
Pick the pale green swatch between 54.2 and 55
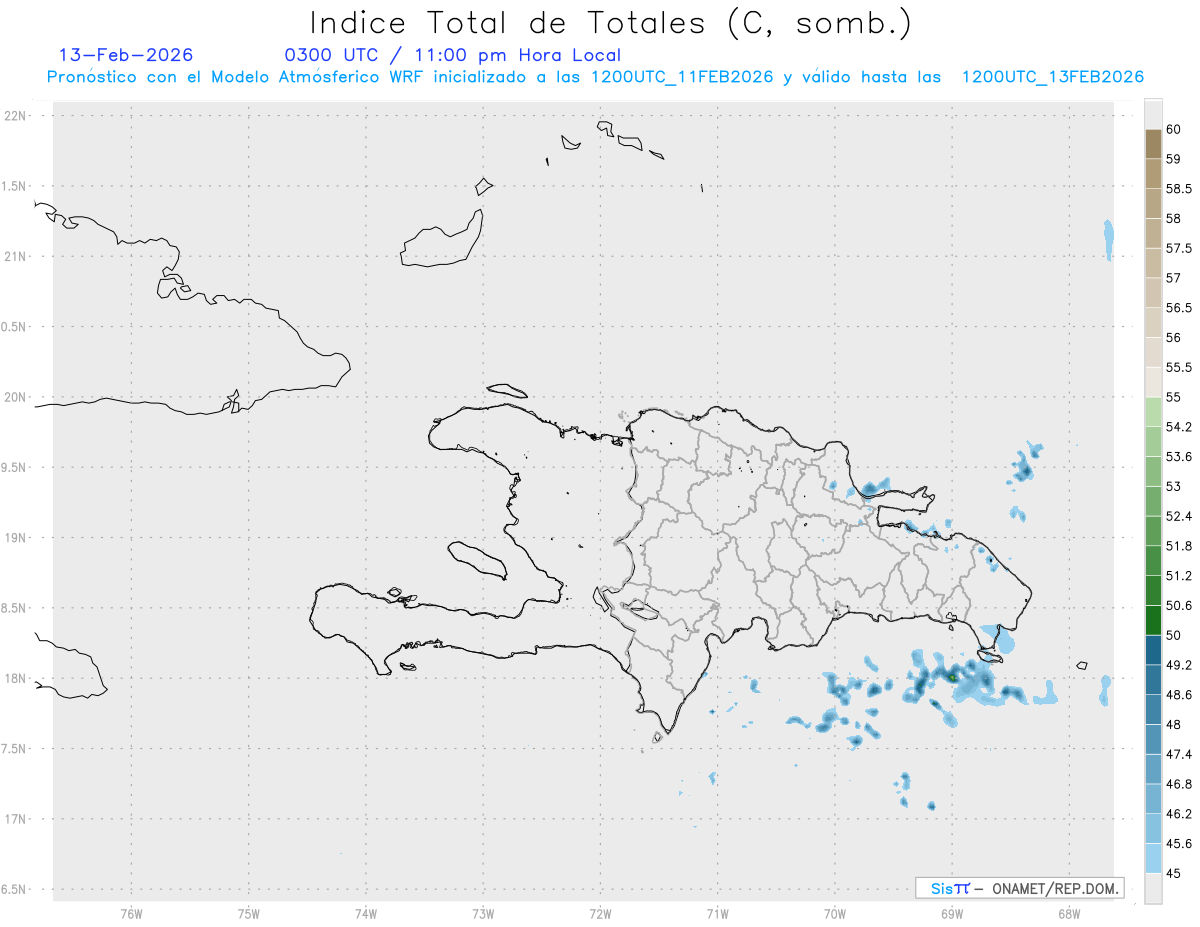1153,412
